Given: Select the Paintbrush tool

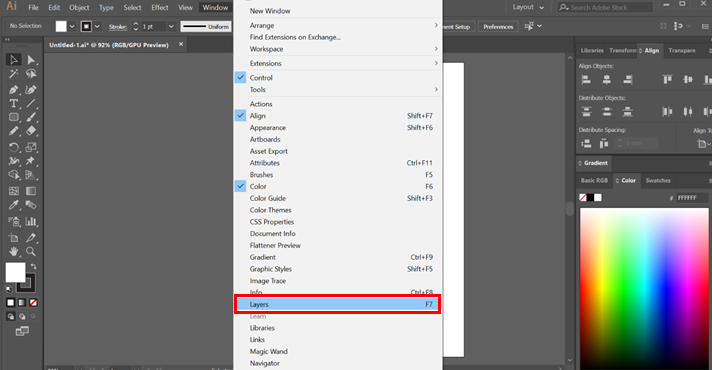Looking at the screenshot, I should (x=31, y=117).
